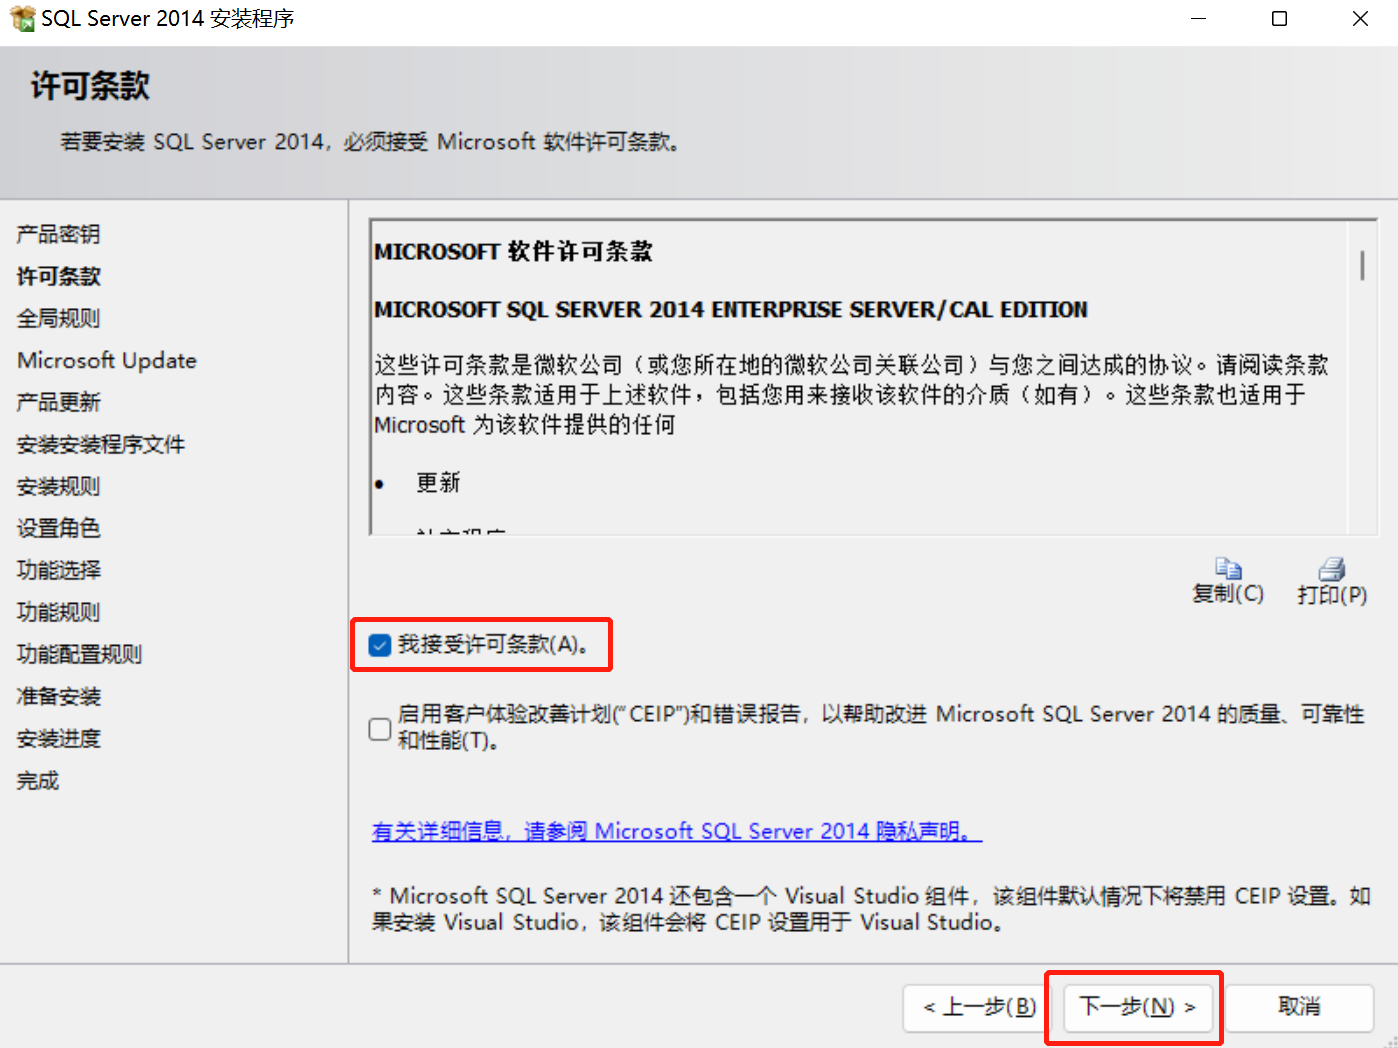Click the 更新 bullet in license text
The image size is (1398, 1048).
438,483
